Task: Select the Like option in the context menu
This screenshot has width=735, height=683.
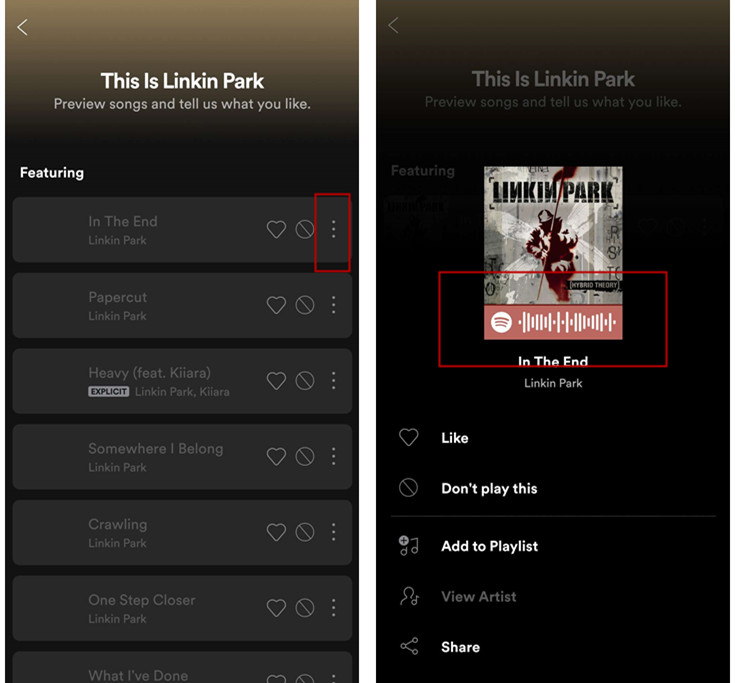Action: click(454, 438)
